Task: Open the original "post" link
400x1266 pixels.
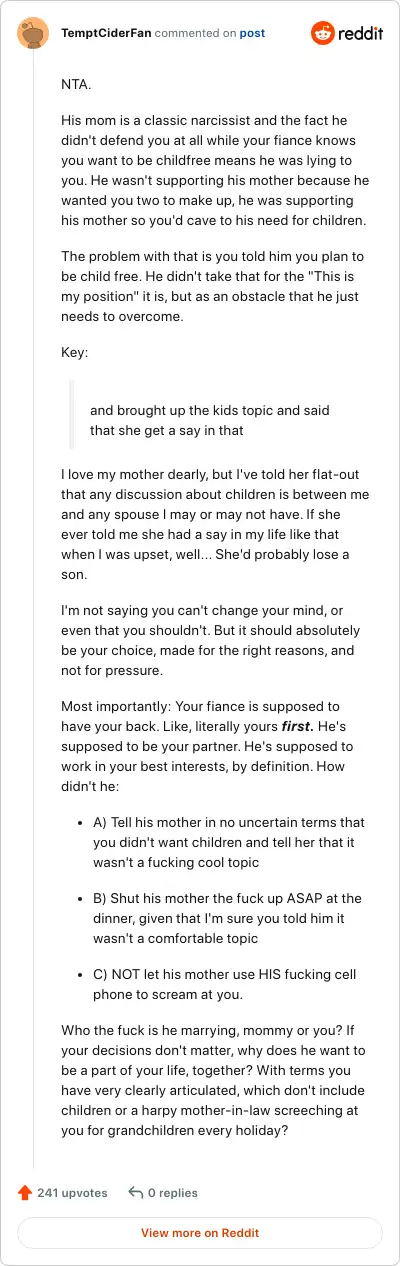Action: click(x=252, y=33)
